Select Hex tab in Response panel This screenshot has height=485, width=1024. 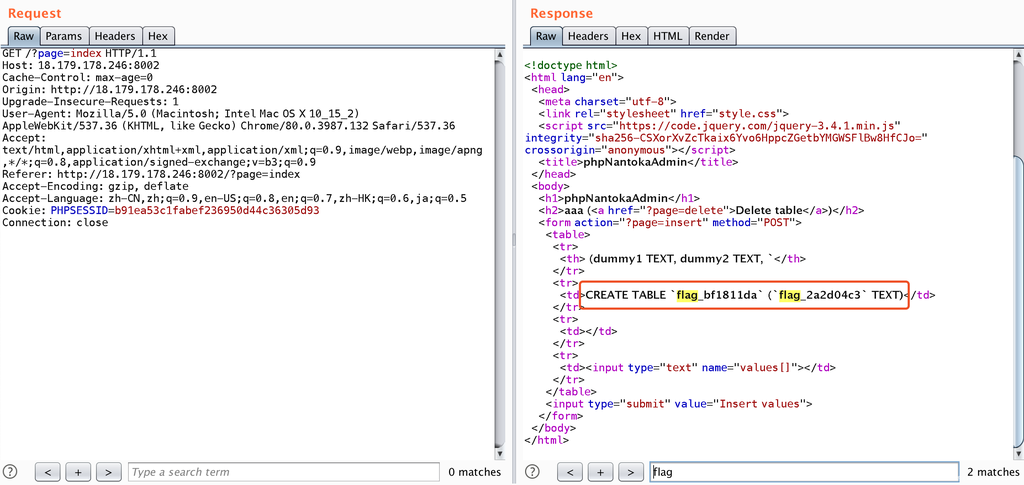point(631,36)
